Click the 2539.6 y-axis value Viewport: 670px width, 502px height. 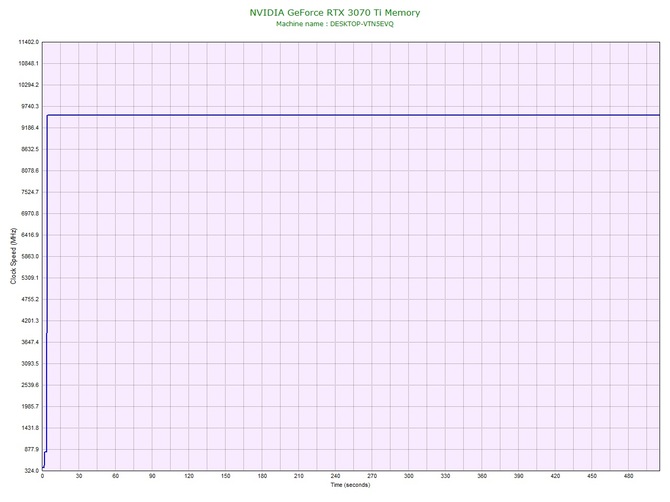point(30,385)
